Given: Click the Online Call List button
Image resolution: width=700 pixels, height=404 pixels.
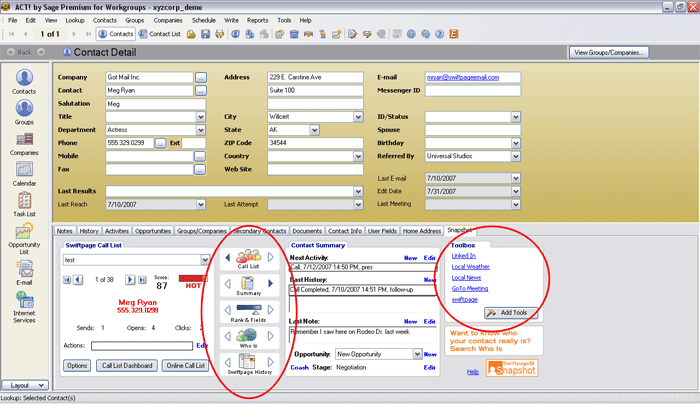Looking at the screenshot, I should (186, 366).
